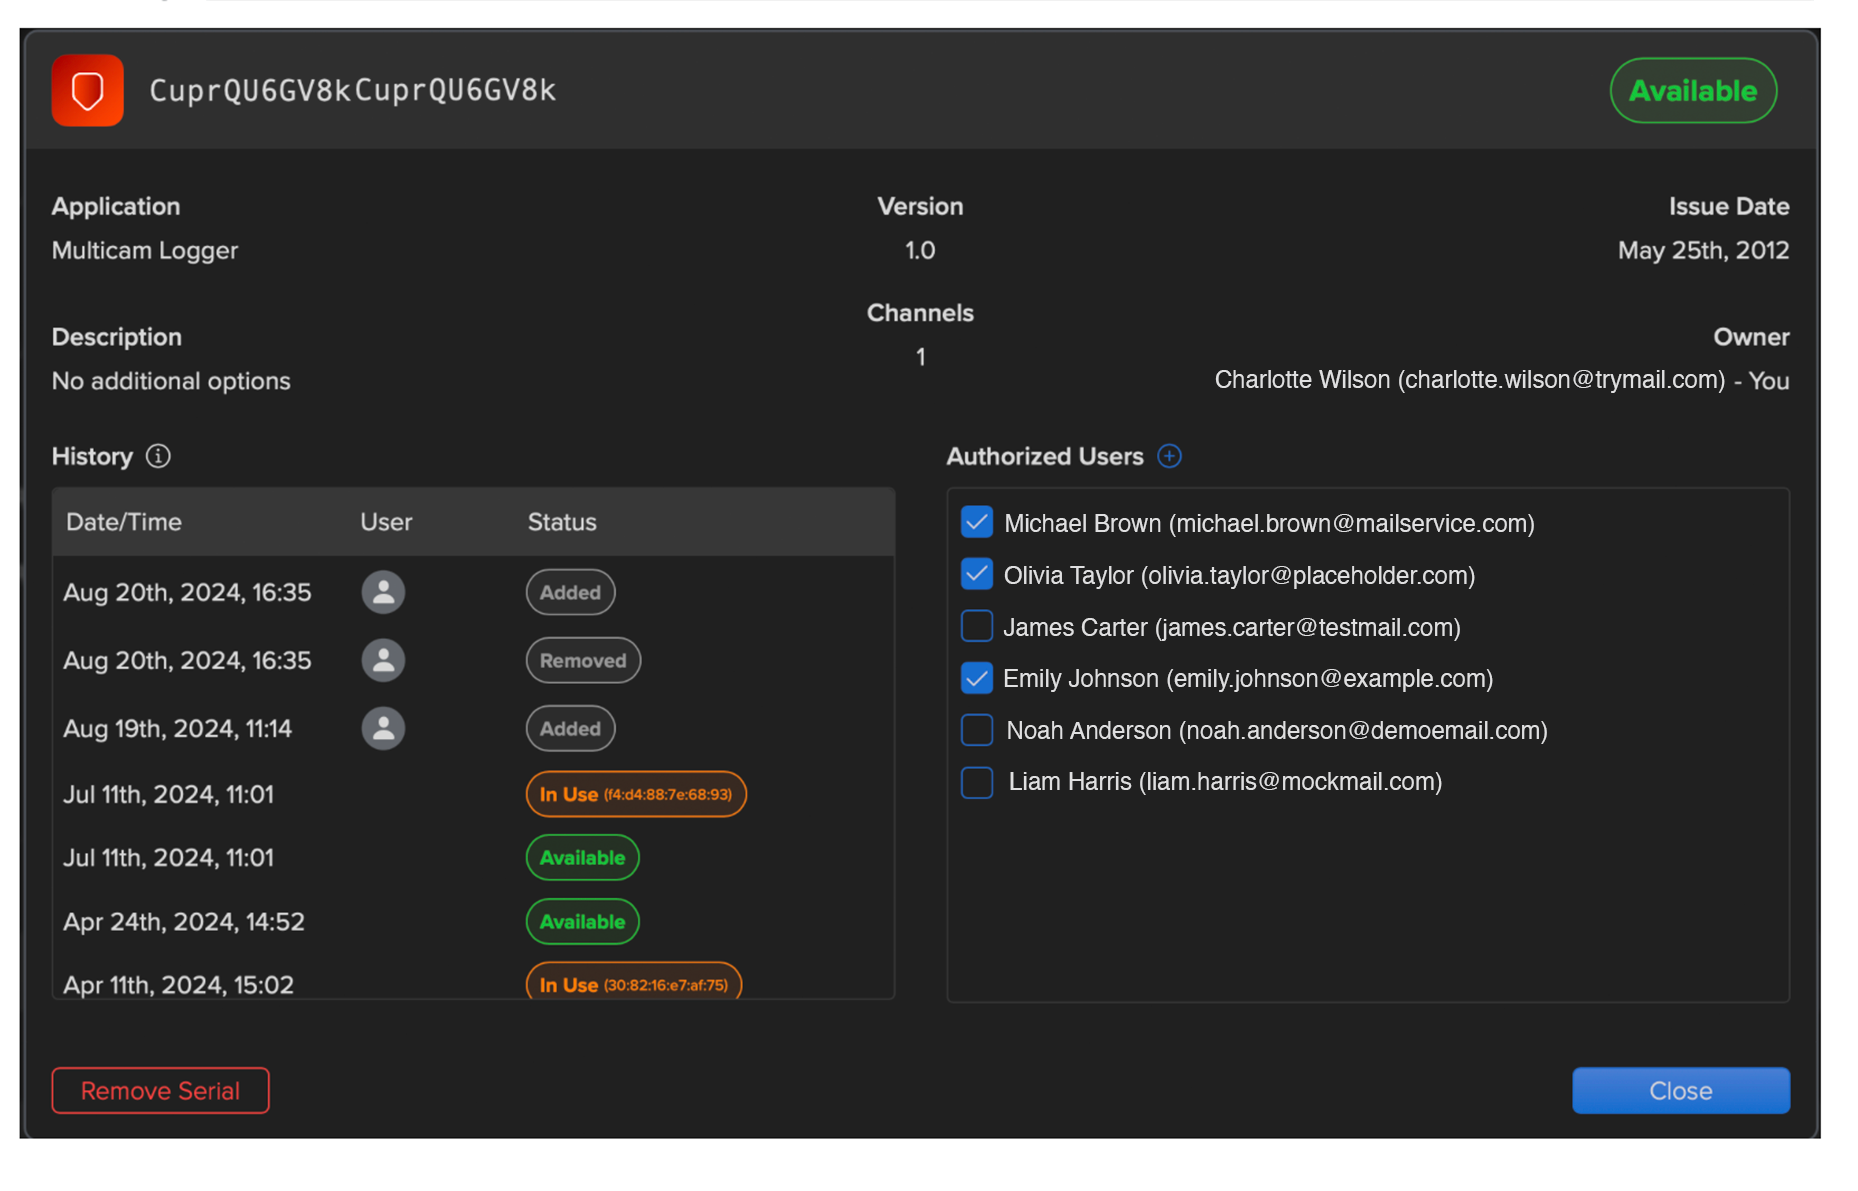Uncheck Michael Brown authorized user
This screenshot has height=1191, width=1858.
coord(977,522)
